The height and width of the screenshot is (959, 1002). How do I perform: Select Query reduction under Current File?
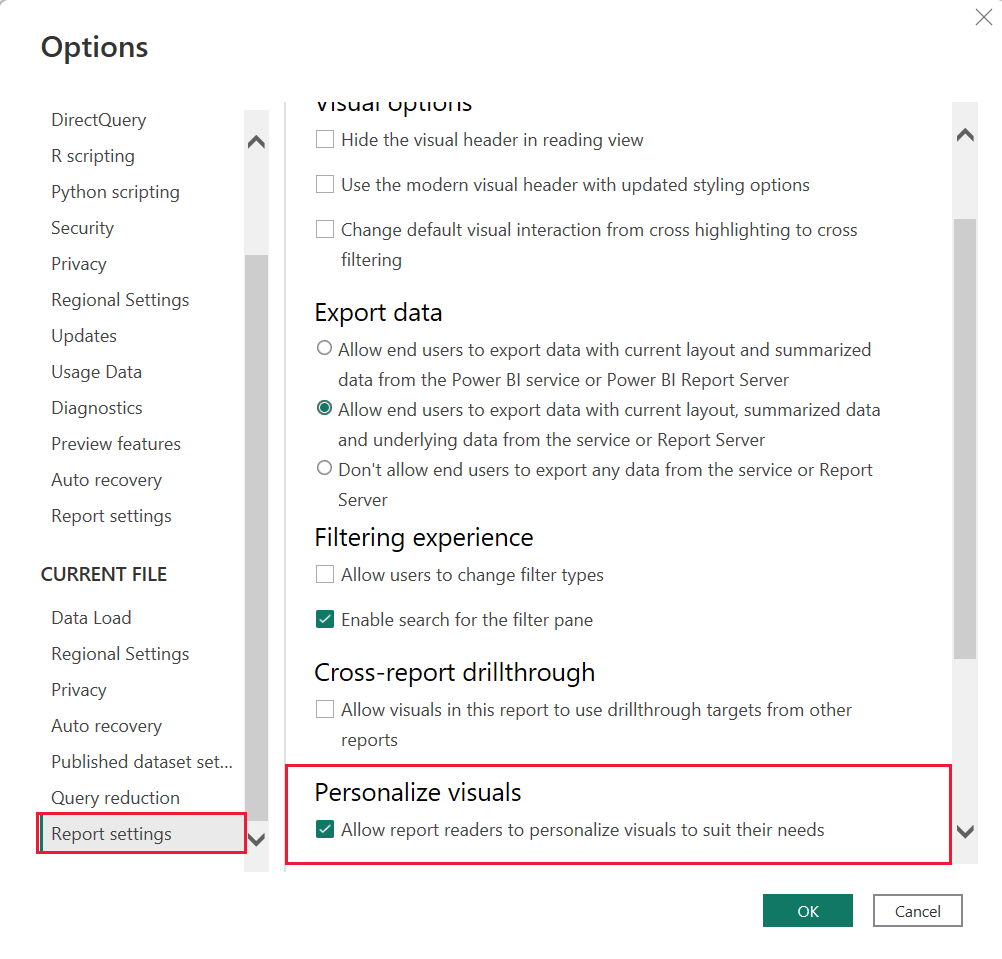[115, 797]
